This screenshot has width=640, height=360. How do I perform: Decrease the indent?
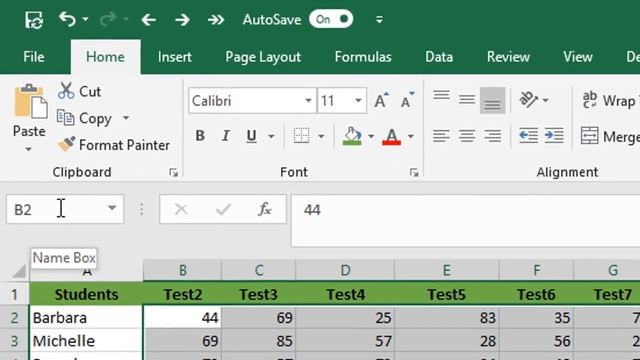pyautogui.click(x=528, y=136)
